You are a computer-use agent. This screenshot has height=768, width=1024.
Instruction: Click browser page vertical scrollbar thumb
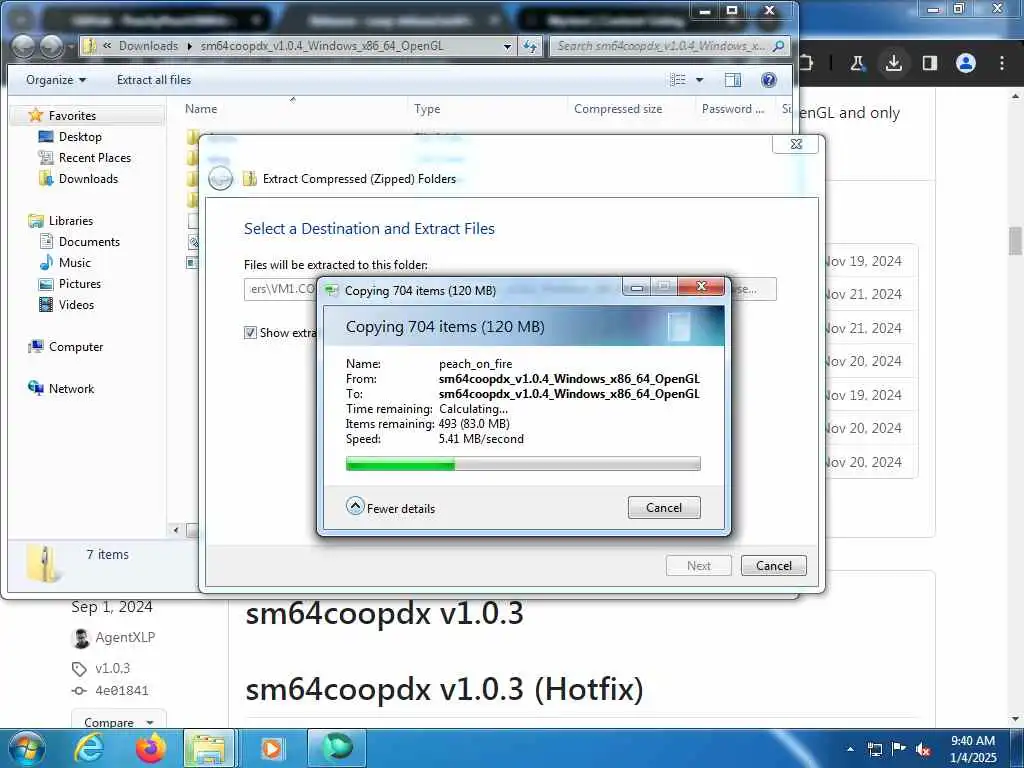(1015, 241)
